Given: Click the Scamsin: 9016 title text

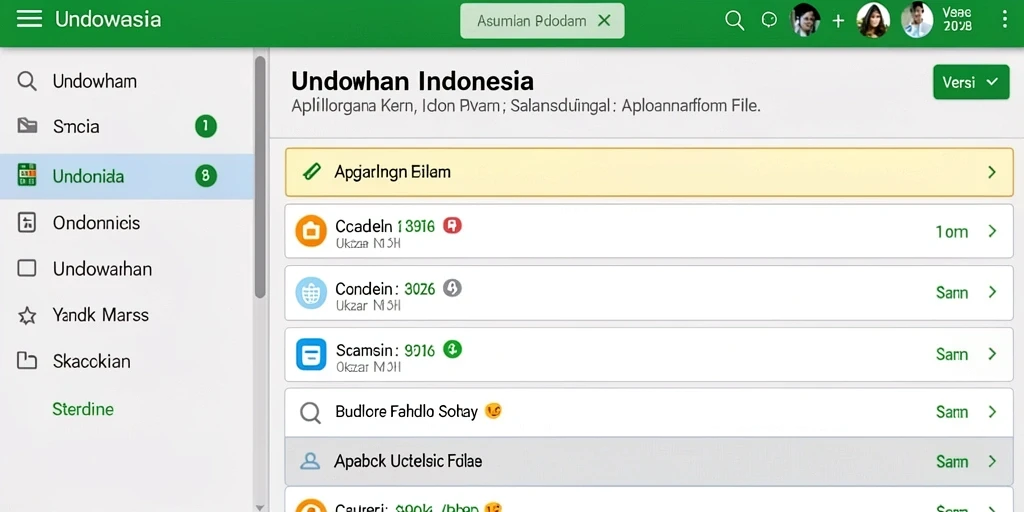Looking at the screenshot, I should pyautogui.click(x=385, y=350).
